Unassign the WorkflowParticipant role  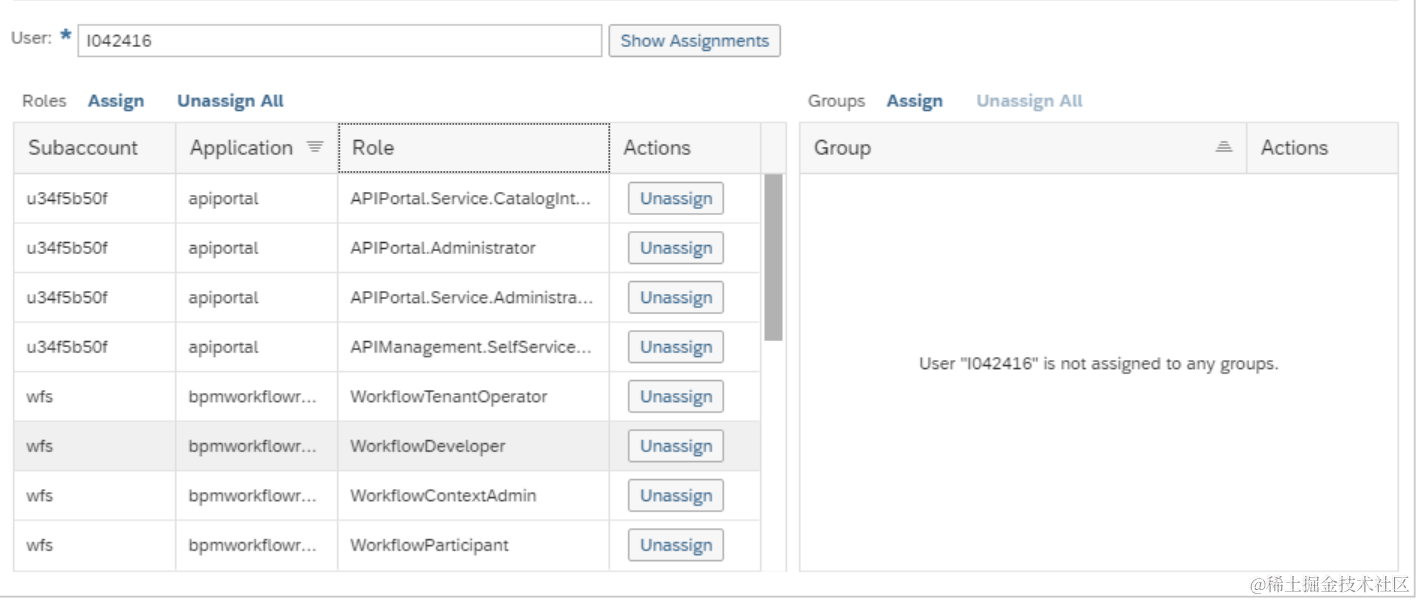coord(675,545)
